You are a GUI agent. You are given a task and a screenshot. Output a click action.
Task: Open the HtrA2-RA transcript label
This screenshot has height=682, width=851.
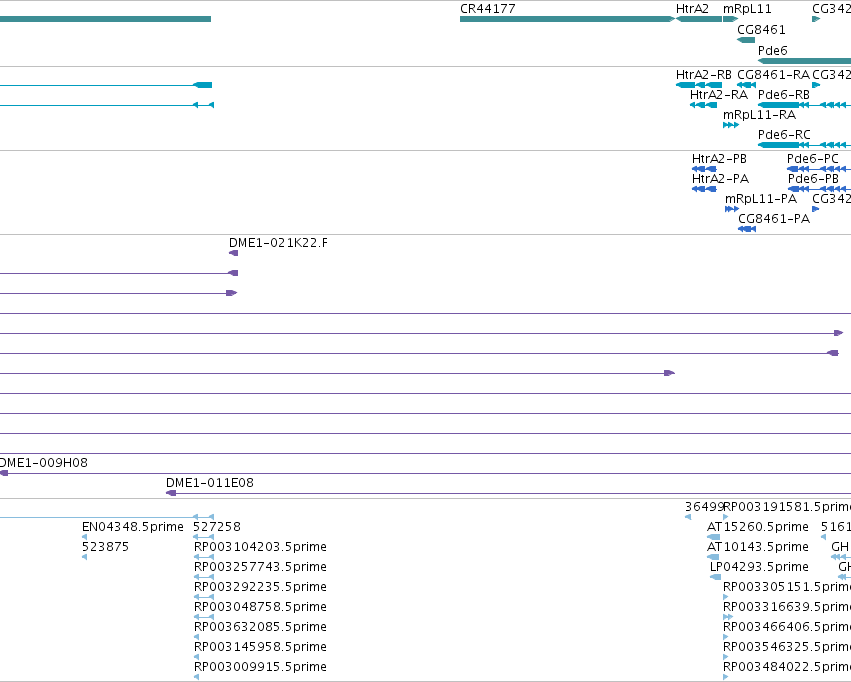point(719,94)
